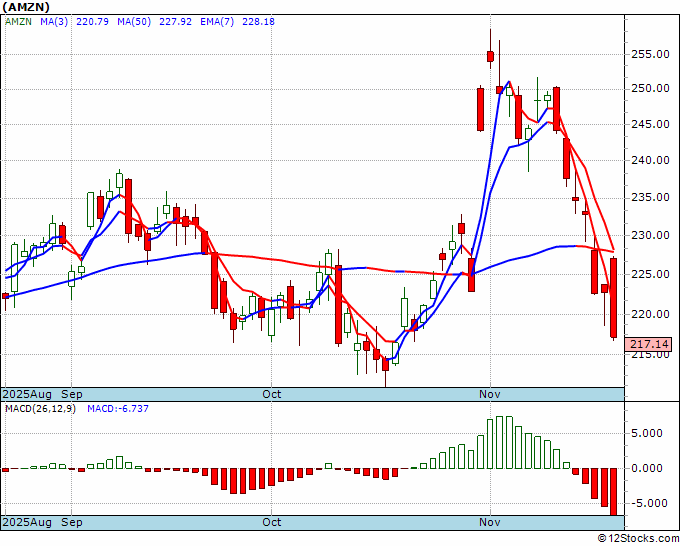
Task: Click the 5.000 MACD axis label
Action: pyautogui.click(x=649, y=433)
